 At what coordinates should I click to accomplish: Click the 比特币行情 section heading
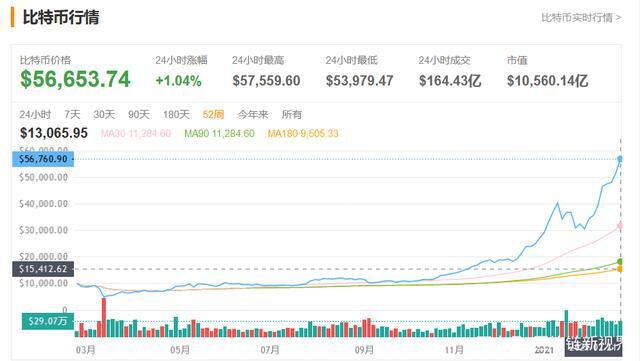(x=61, y=18)
